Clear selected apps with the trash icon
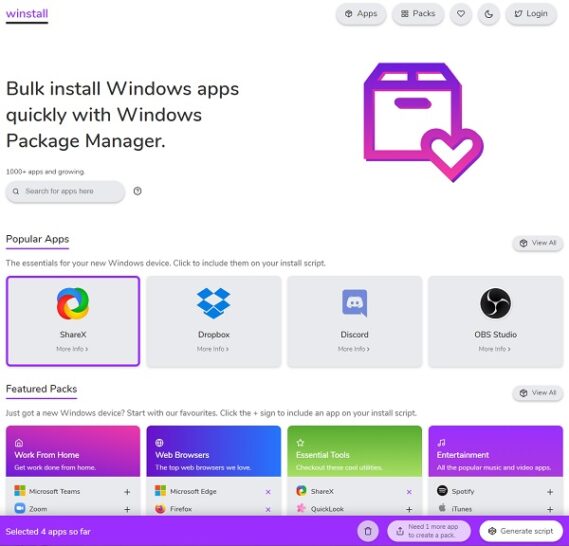This screenshot has width=569, height=546. click(368, 531)
